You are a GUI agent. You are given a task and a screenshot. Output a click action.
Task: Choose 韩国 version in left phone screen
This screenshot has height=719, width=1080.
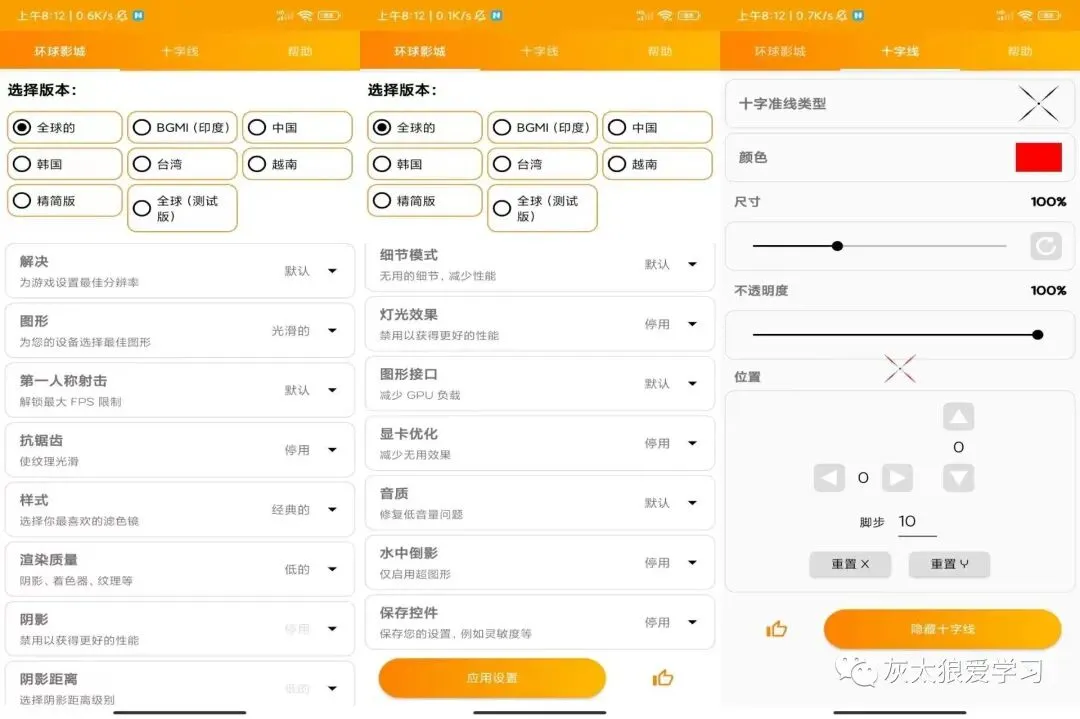coord(65,164)
